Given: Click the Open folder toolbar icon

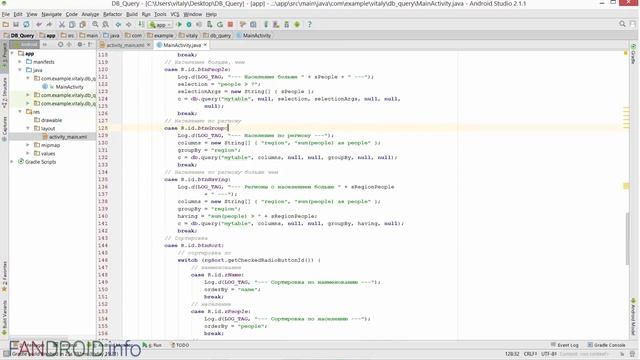Looking at the screenshot, I should click(x=5, y=24).
